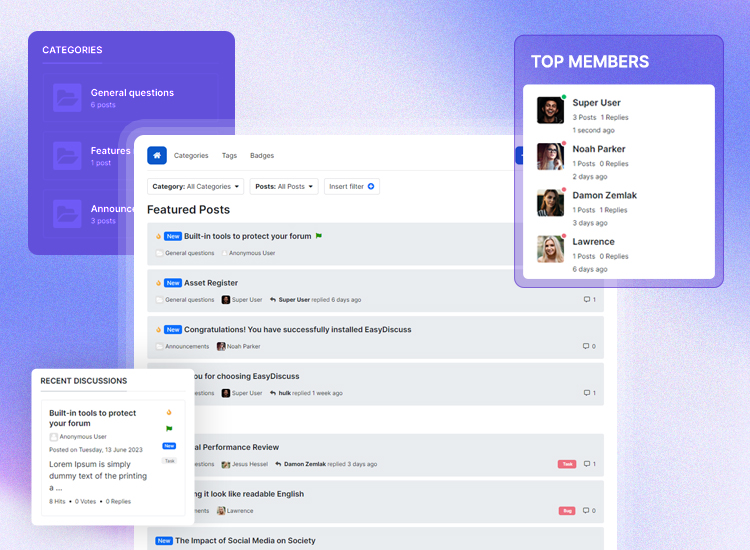
Task: Click the Announcements category under Congratulations post
Action: [187, 346]
